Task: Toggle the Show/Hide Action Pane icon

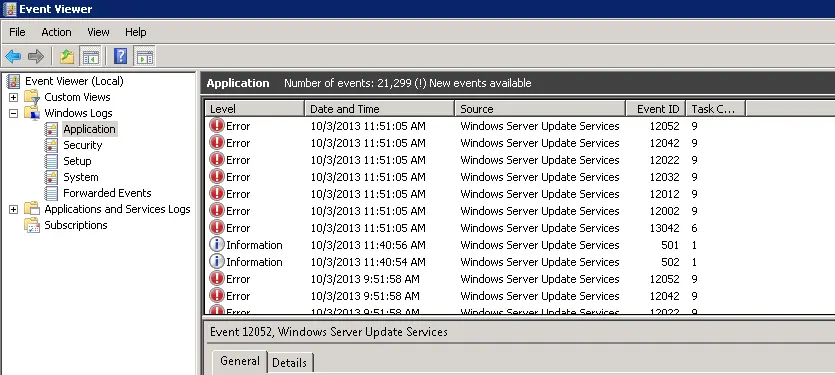Action: coord(144,56)
